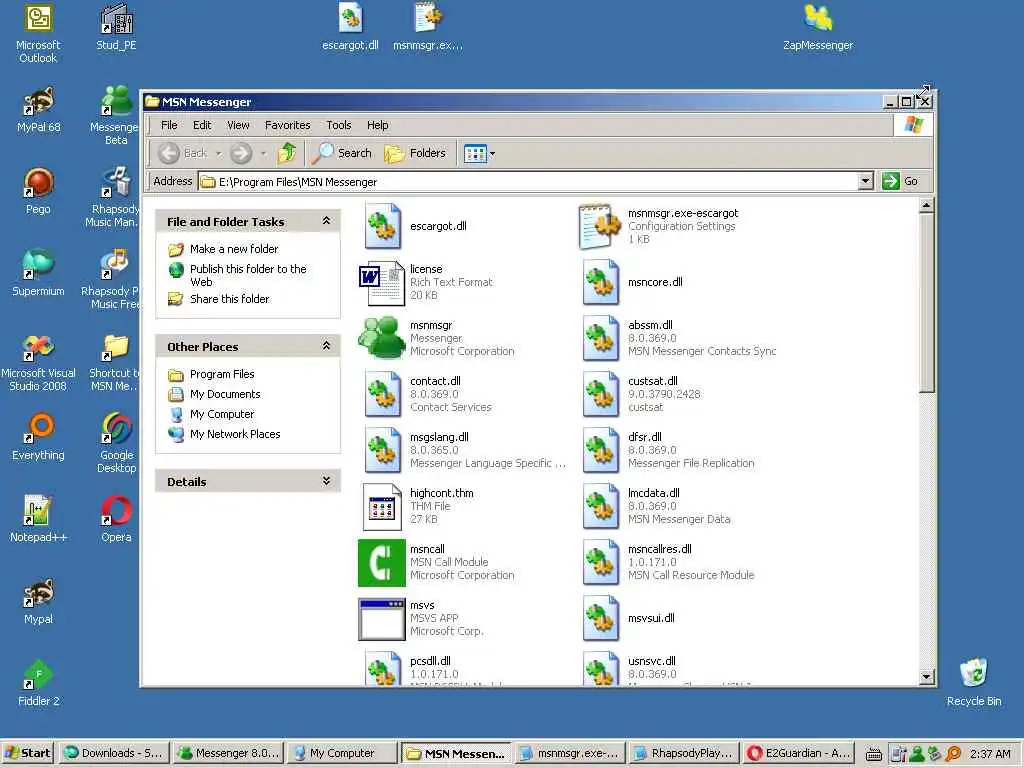This screenshot has height=768, width=1024.
Task: Switch to E2Guardian taskbar button
Action: [798, 753]
